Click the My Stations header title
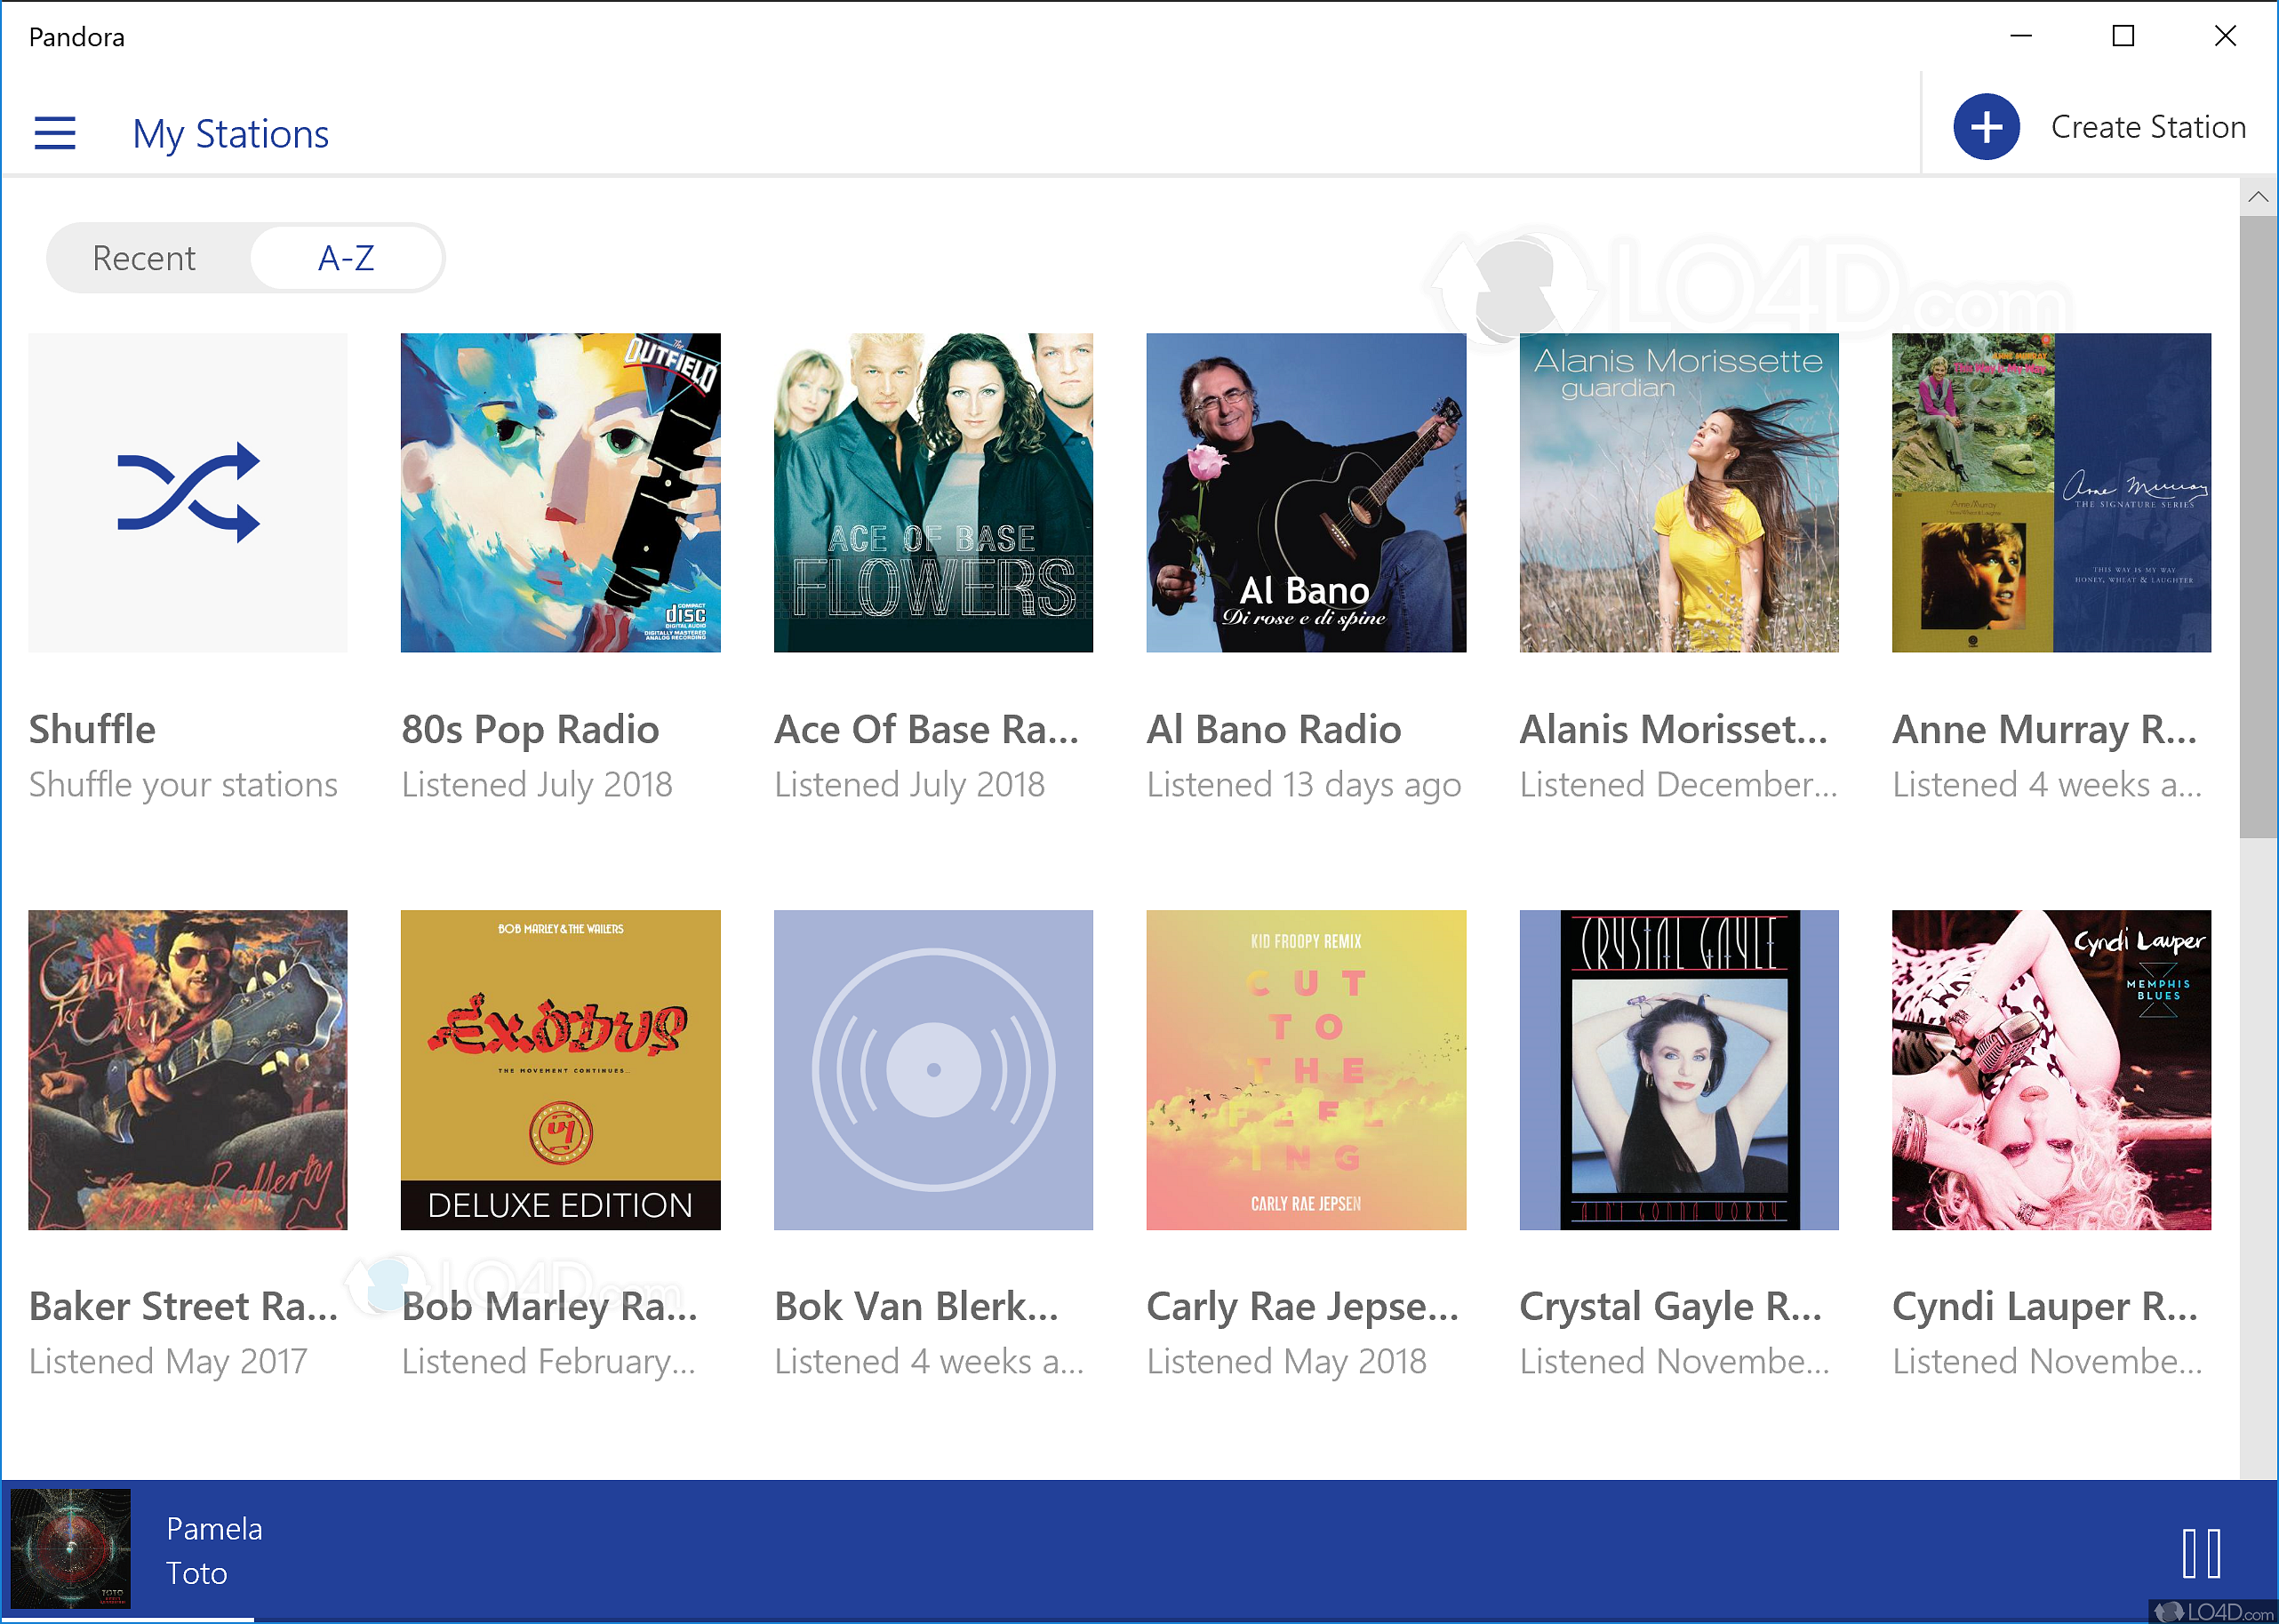This screenshot has height=1624, width=2279. pyautogui.click(x=231, y=133)
